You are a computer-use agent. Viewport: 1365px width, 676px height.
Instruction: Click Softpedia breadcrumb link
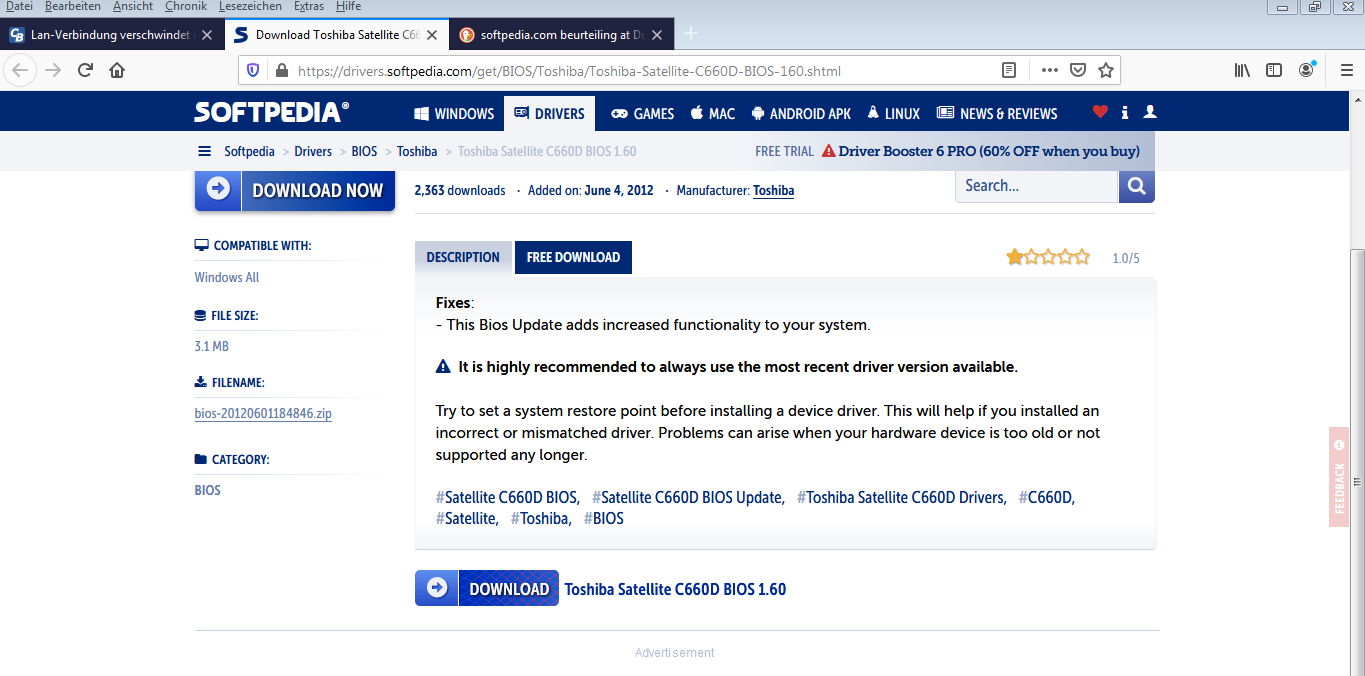pyautogui.click(x=249, y=152)
